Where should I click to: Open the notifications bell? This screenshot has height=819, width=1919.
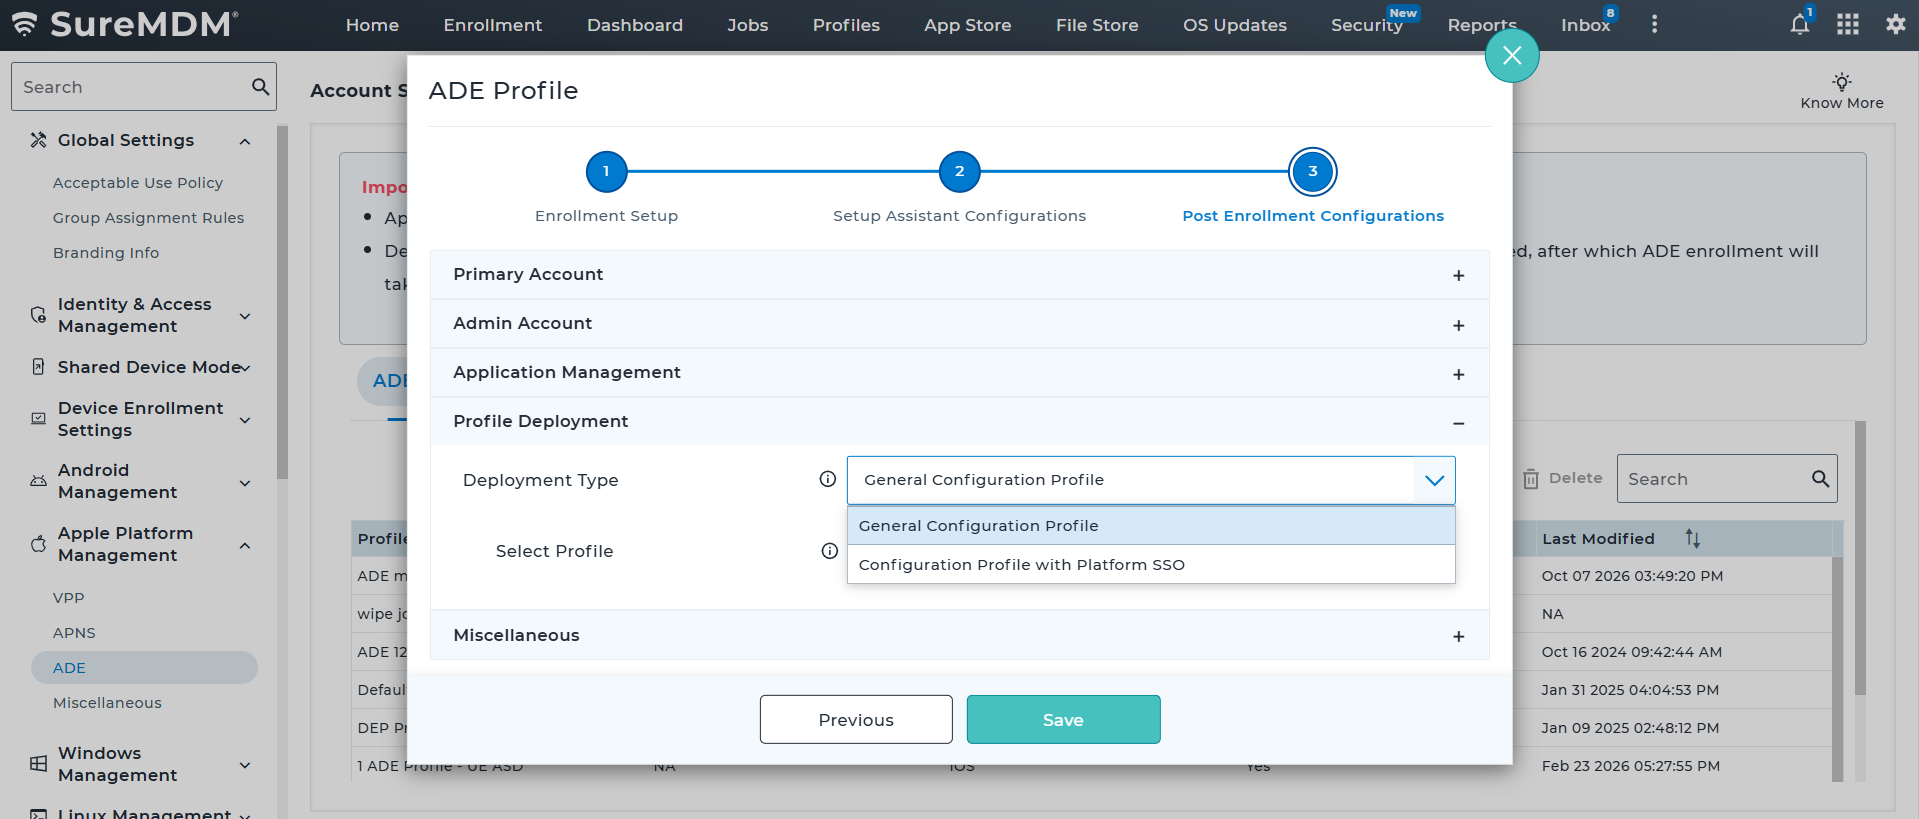(1799, 24)
